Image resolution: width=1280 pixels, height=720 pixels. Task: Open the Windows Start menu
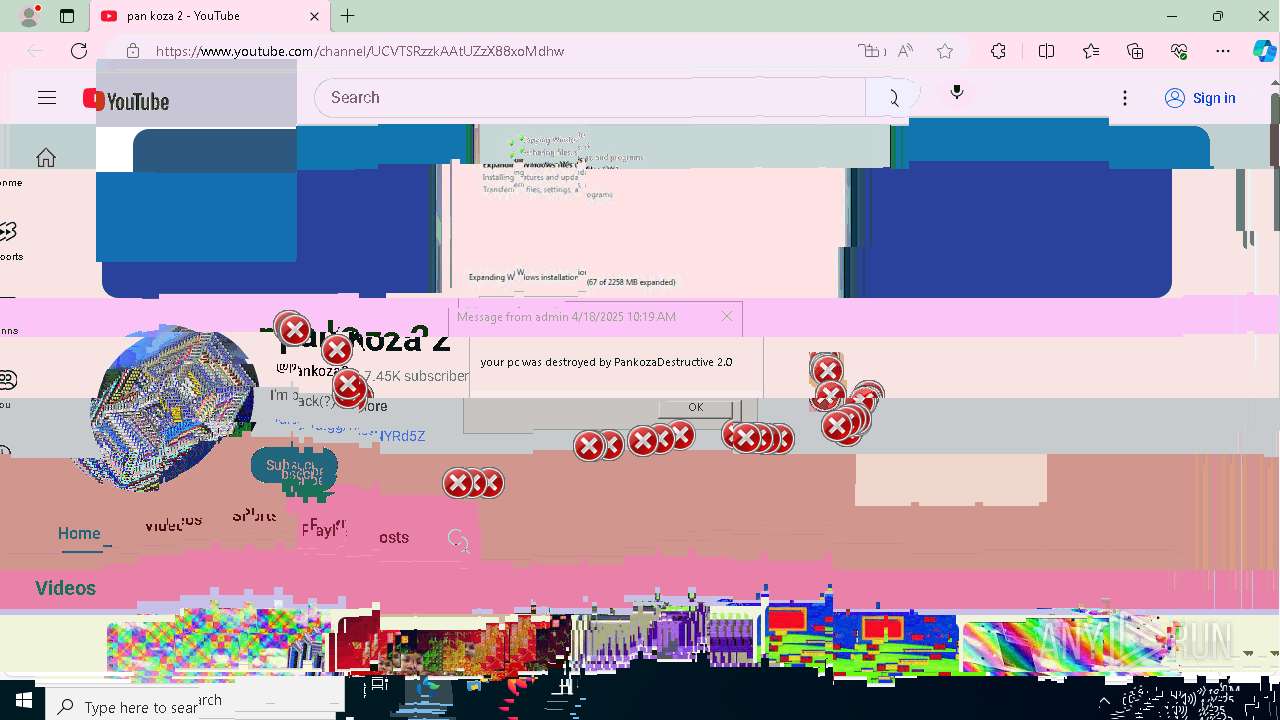23,702
